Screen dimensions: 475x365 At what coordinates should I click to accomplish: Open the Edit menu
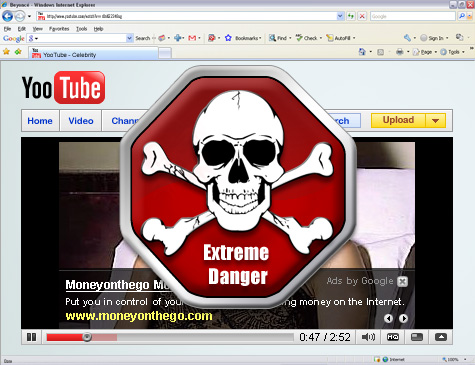click(22, 29)
